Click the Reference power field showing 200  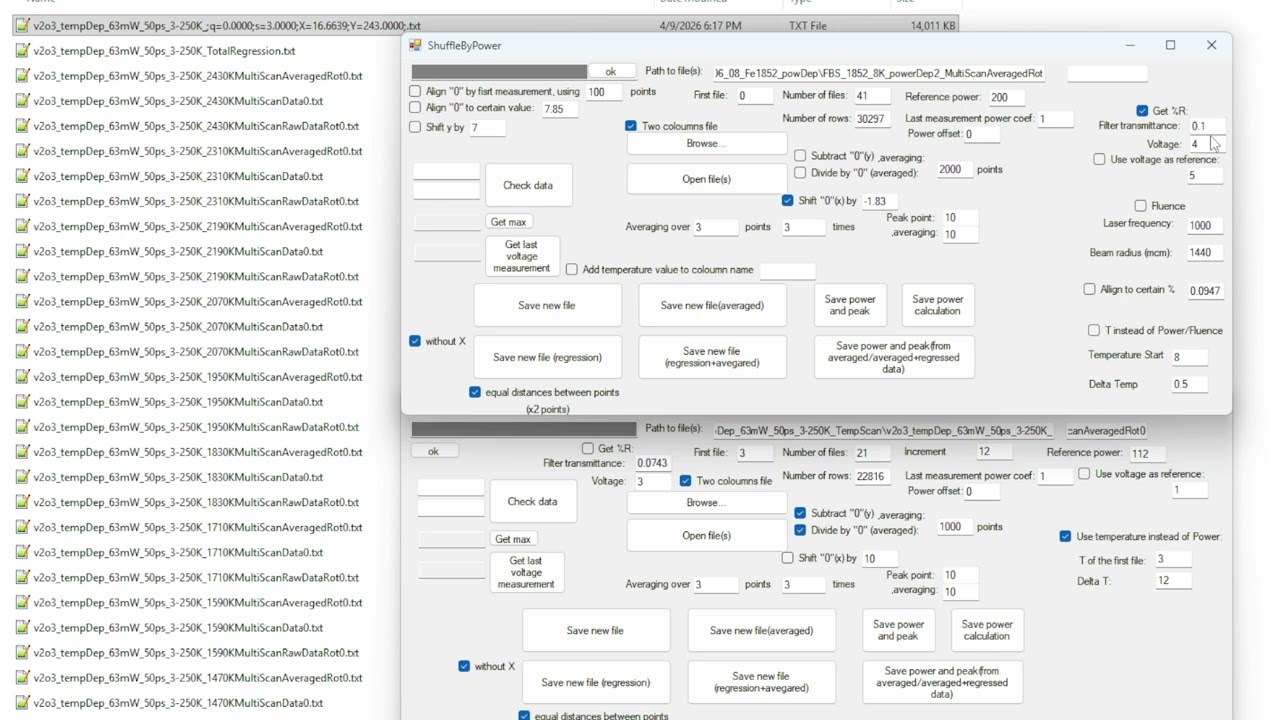(1007, 97)
